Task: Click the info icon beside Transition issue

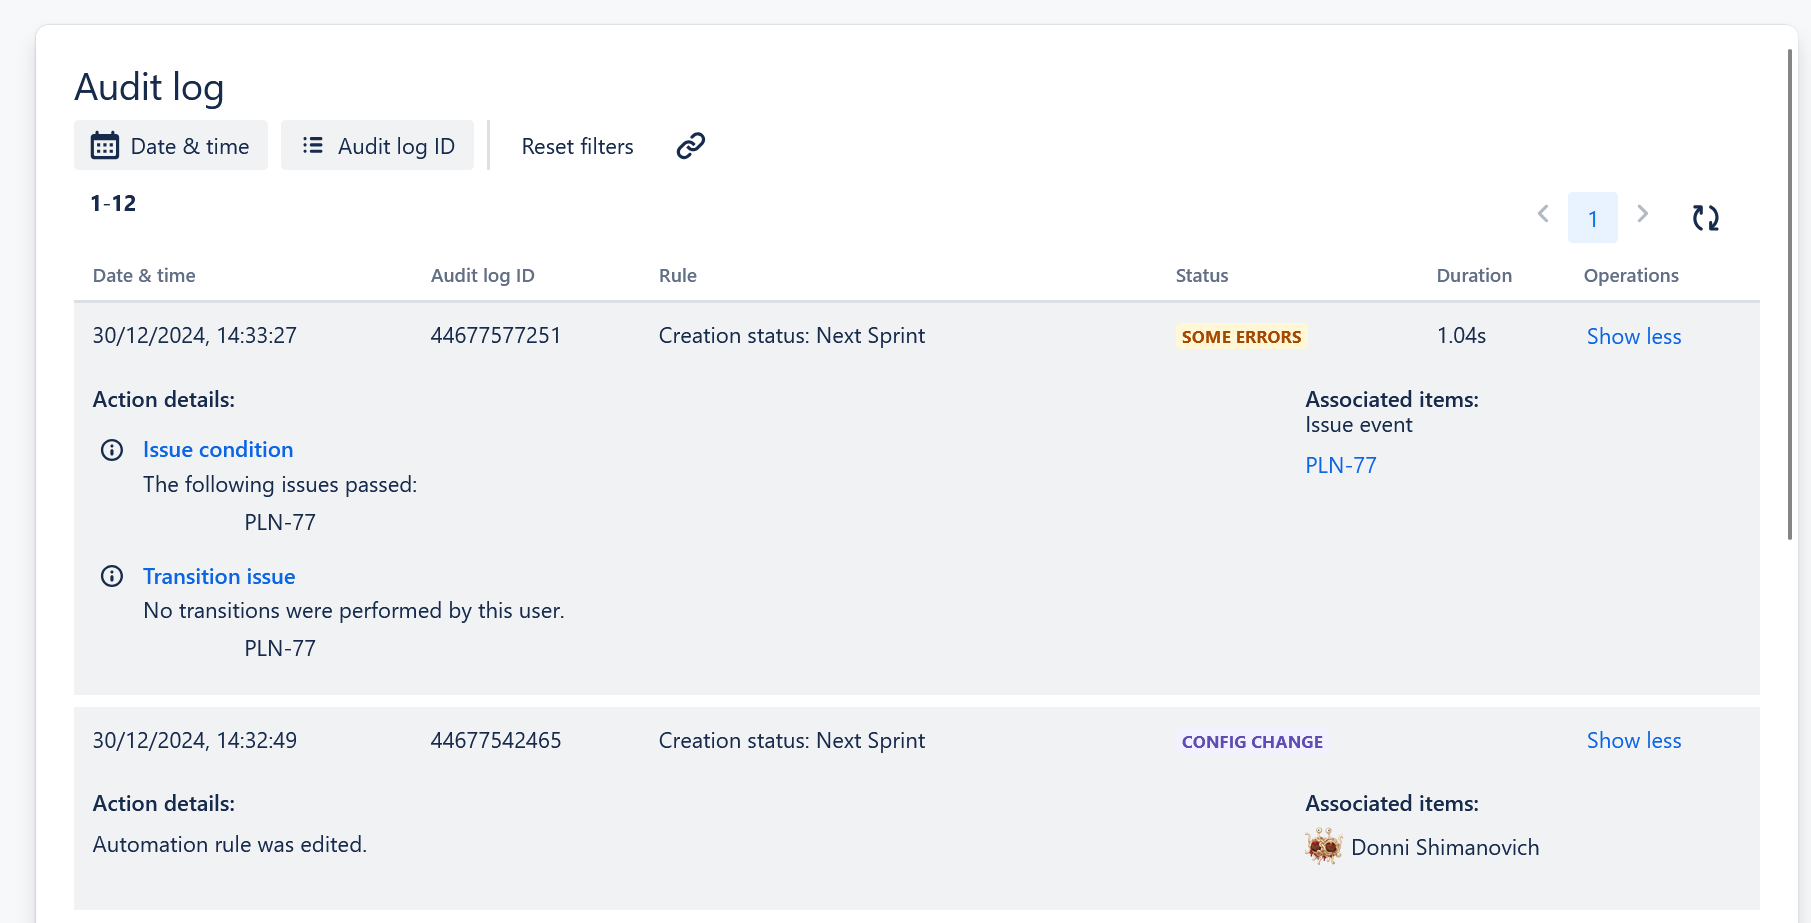Action: click(112, 576)
